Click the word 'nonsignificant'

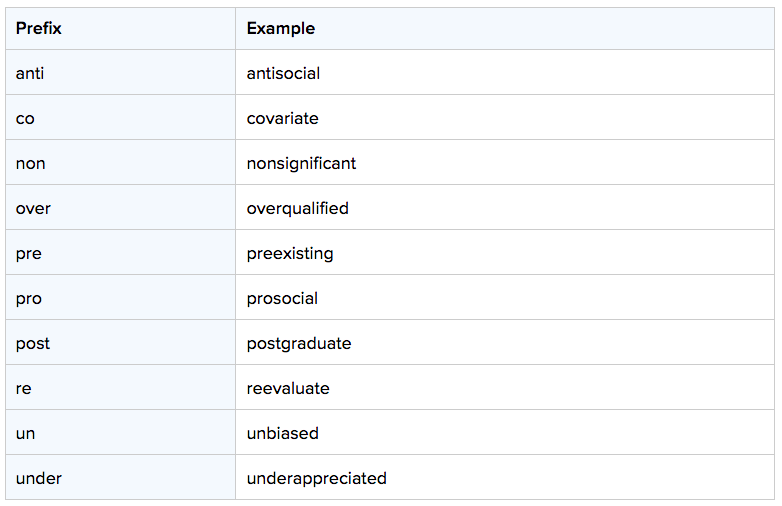(301, 164)
